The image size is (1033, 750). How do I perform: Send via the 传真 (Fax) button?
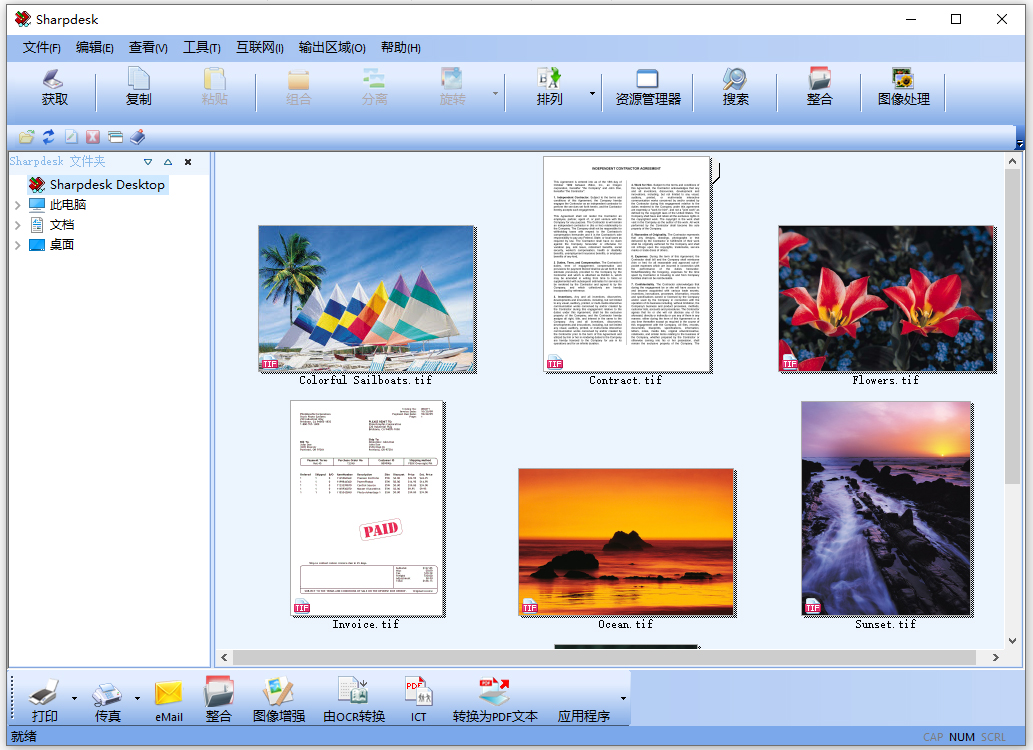[106, 698]
